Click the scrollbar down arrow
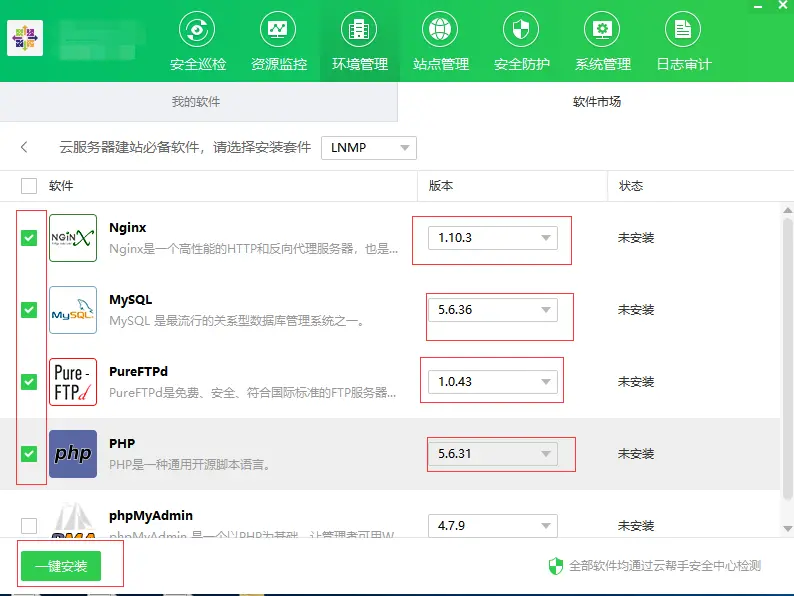 tap(787, 529)
